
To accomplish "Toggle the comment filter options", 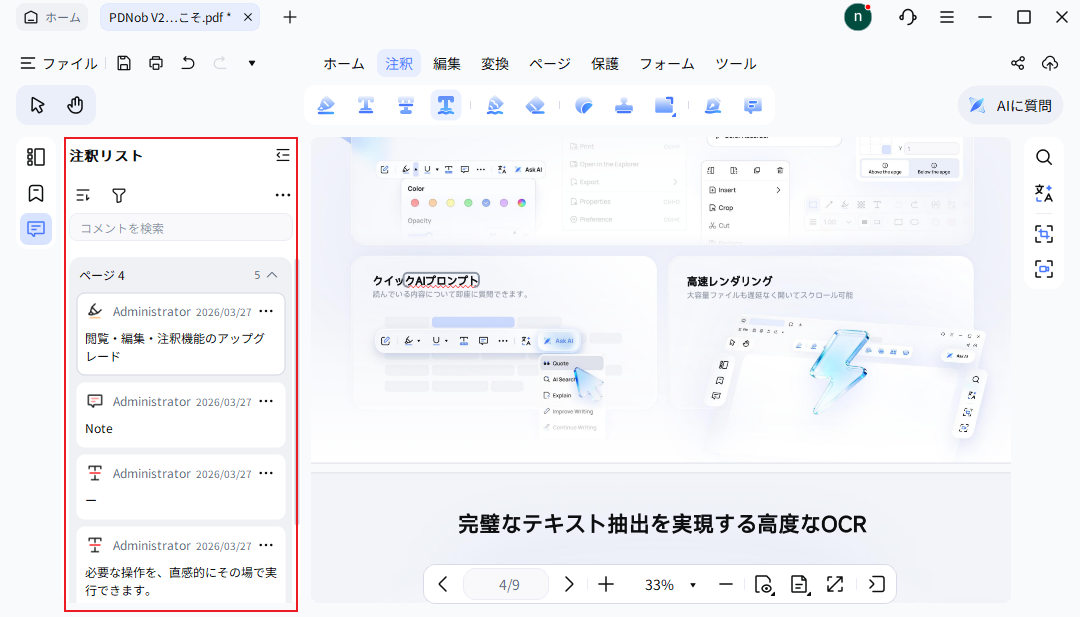I will pyautogui.click(x=119, y=195).
